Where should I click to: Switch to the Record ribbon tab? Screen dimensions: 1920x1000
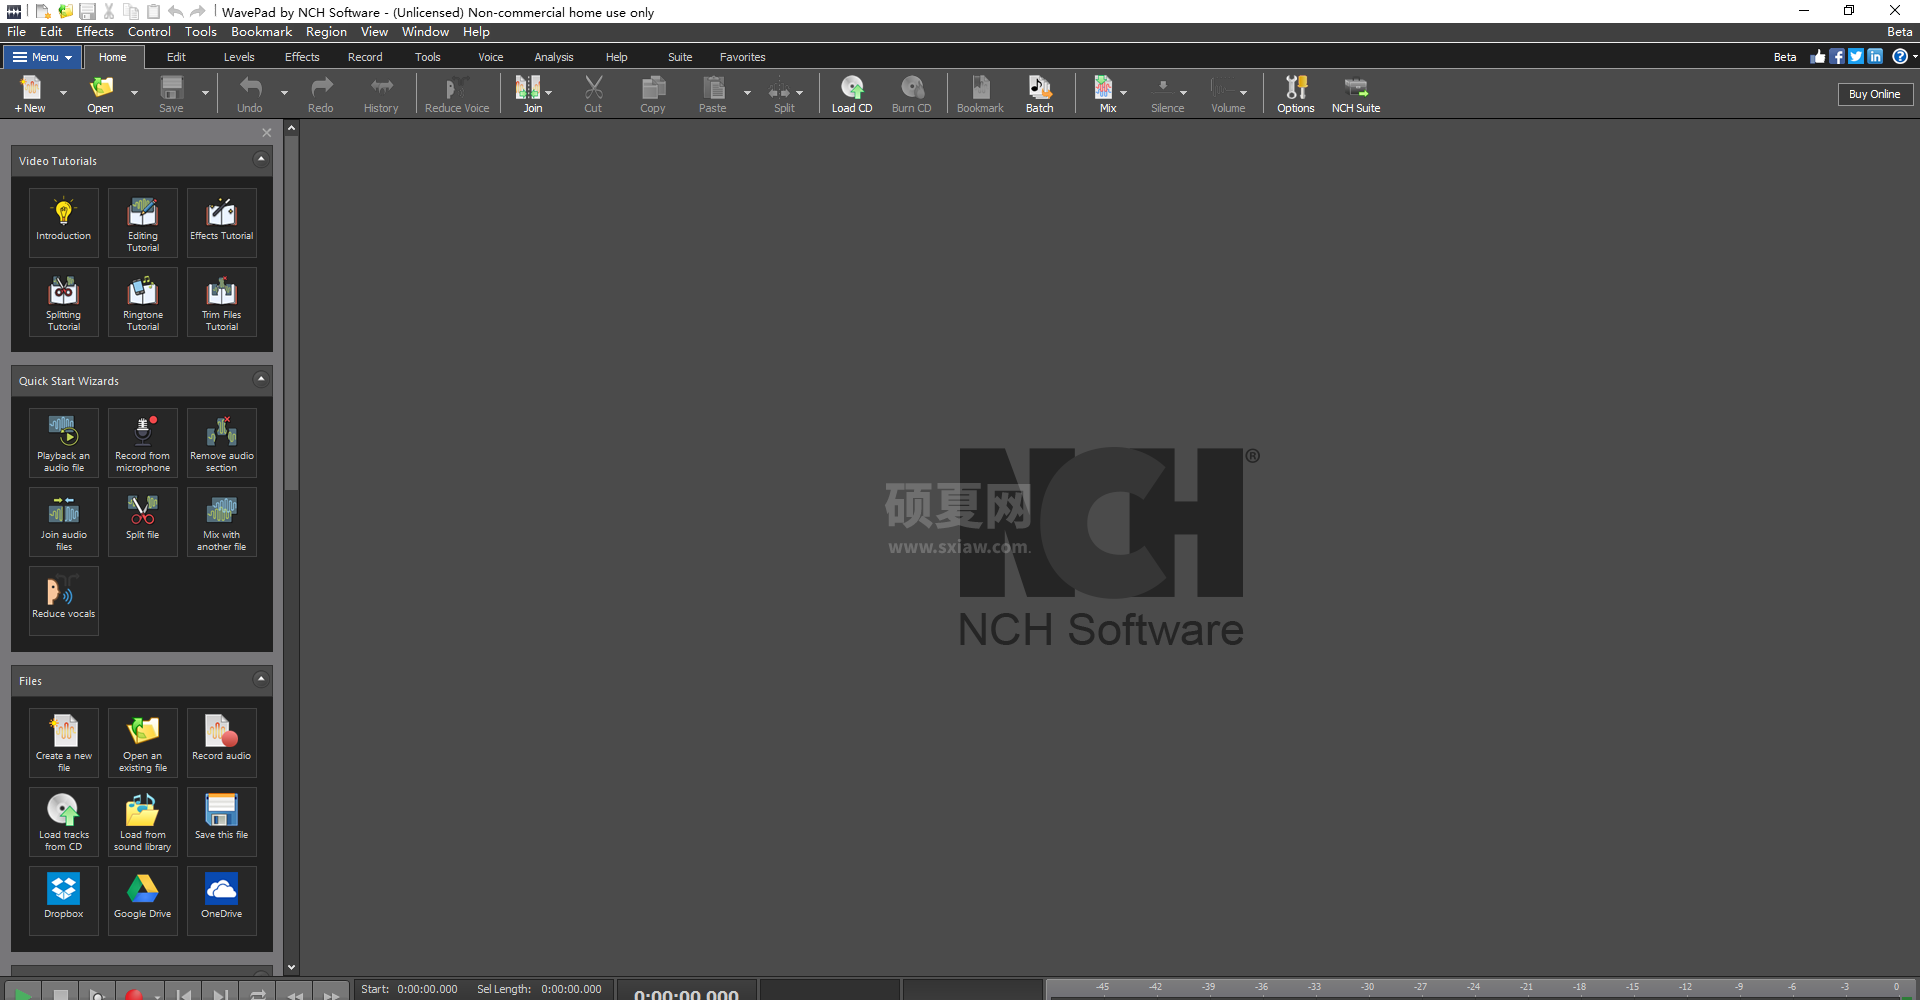365,57
